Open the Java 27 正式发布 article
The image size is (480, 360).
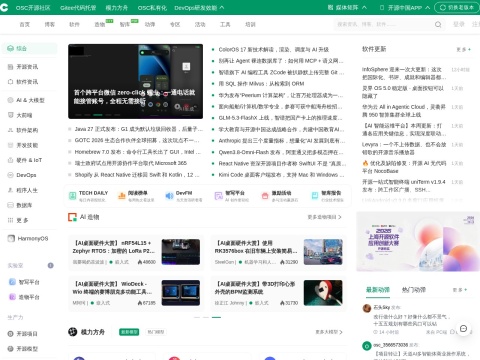138,129
